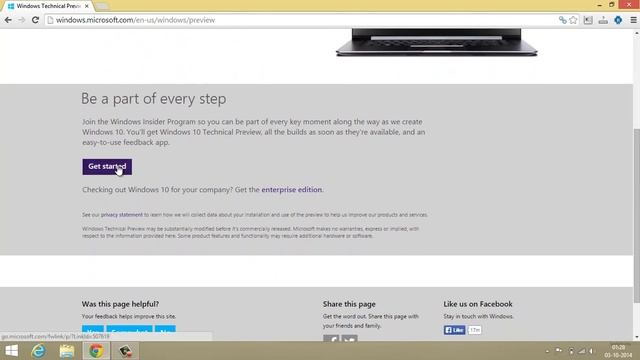Open the privacy statement link
This screenshot has height=360, width=640.
tap(122, 215)
